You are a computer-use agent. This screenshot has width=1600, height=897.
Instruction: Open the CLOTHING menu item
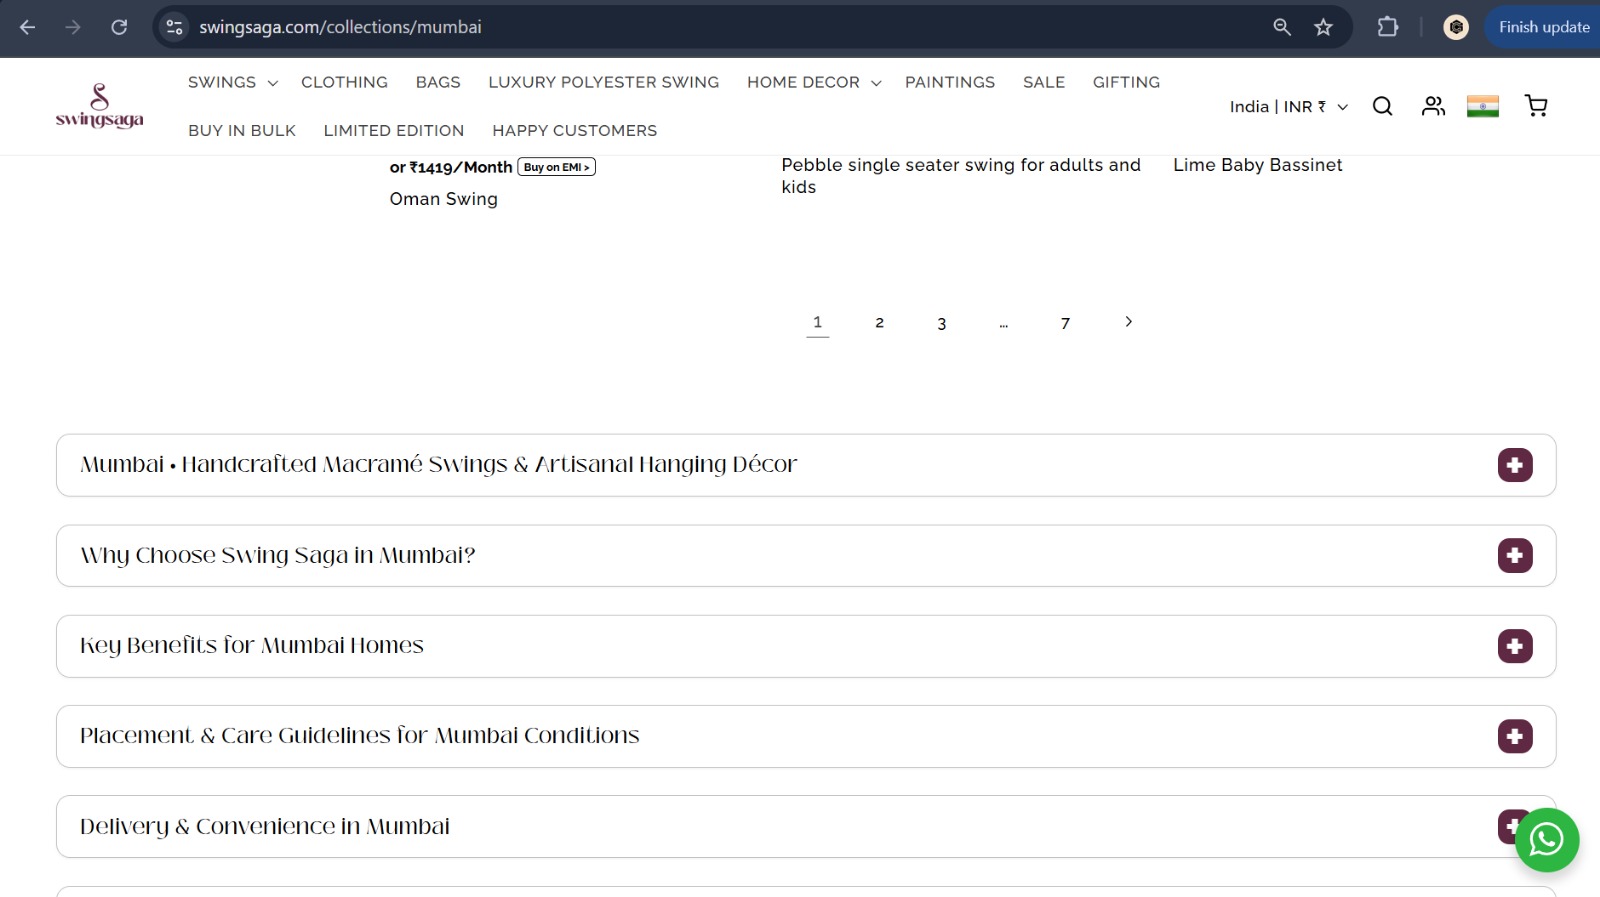[x=344, y=82]
